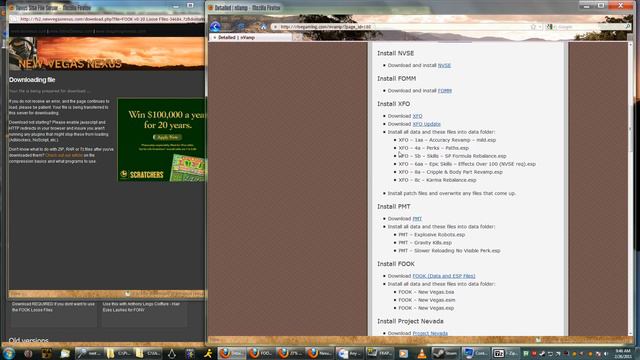Click the xVamp page vertical scrollbar
Image resolution: width=640 pixels, height=360 pixels.
[630, 188]
